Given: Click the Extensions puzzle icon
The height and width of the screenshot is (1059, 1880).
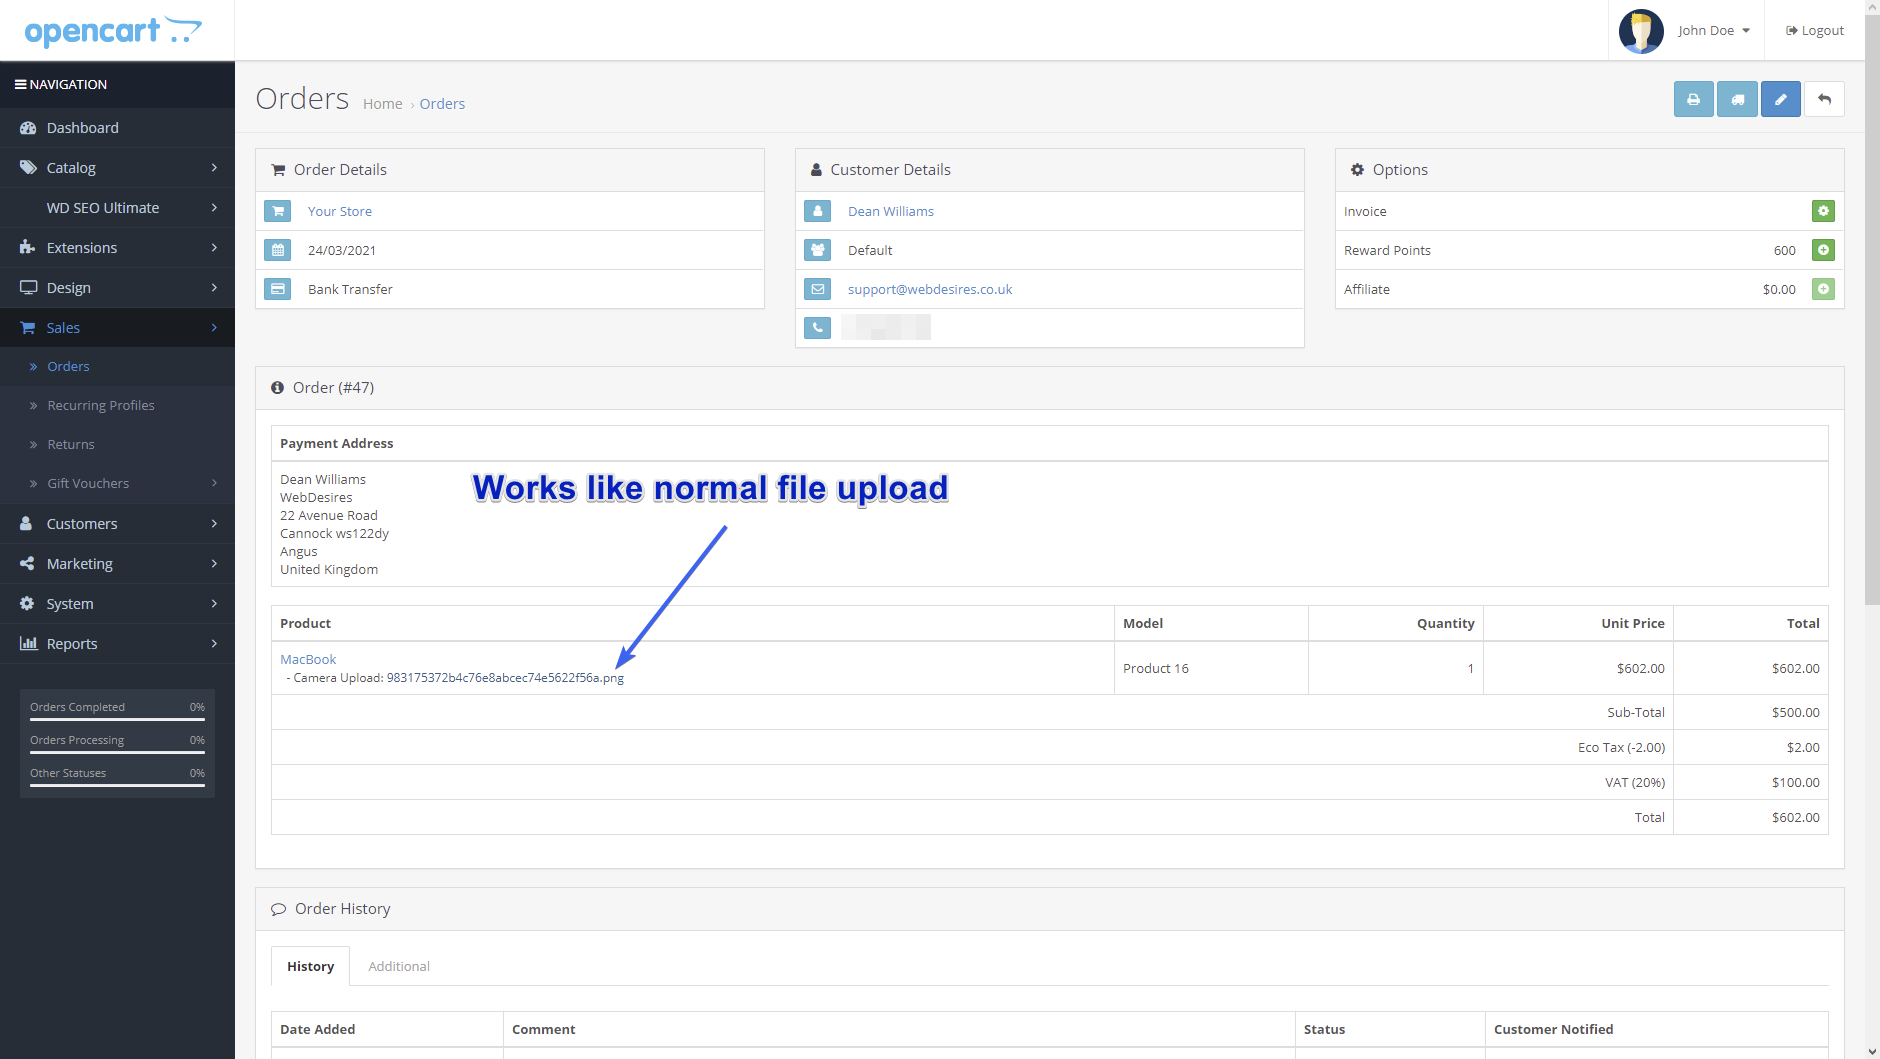Looking at the screenshot, I should (28, 248).
